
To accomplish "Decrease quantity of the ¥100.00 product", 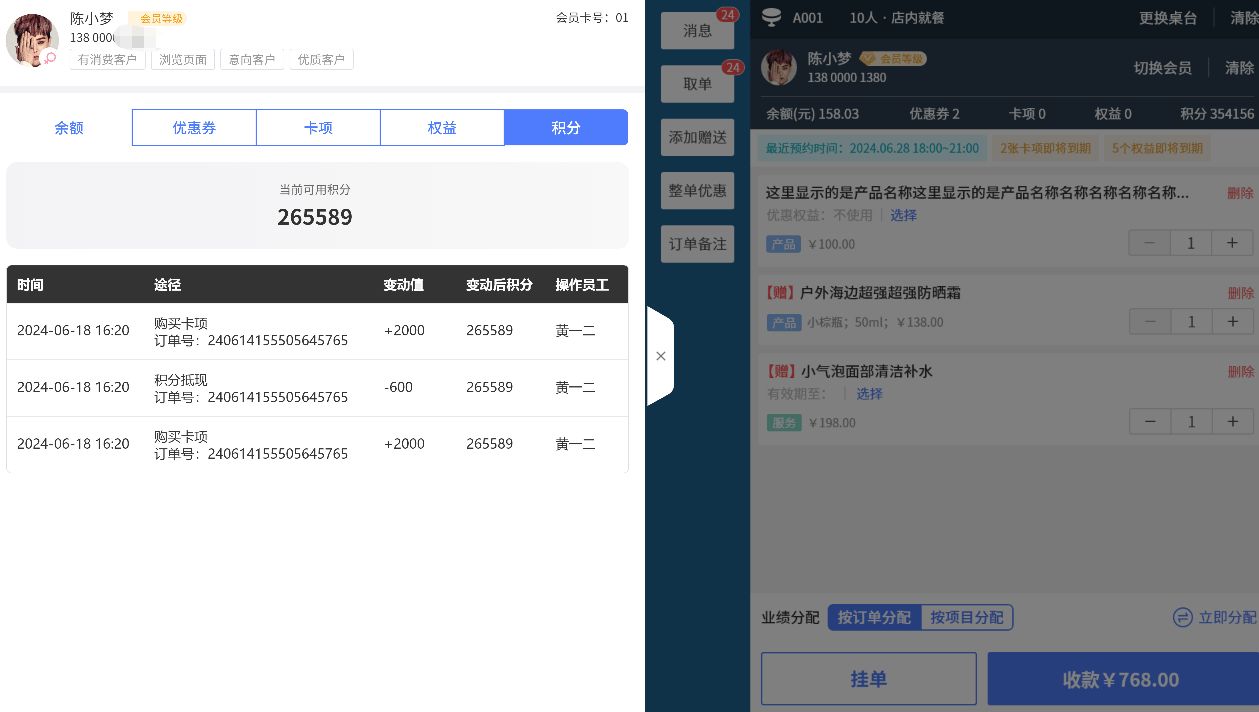I will pos(1150,243).
